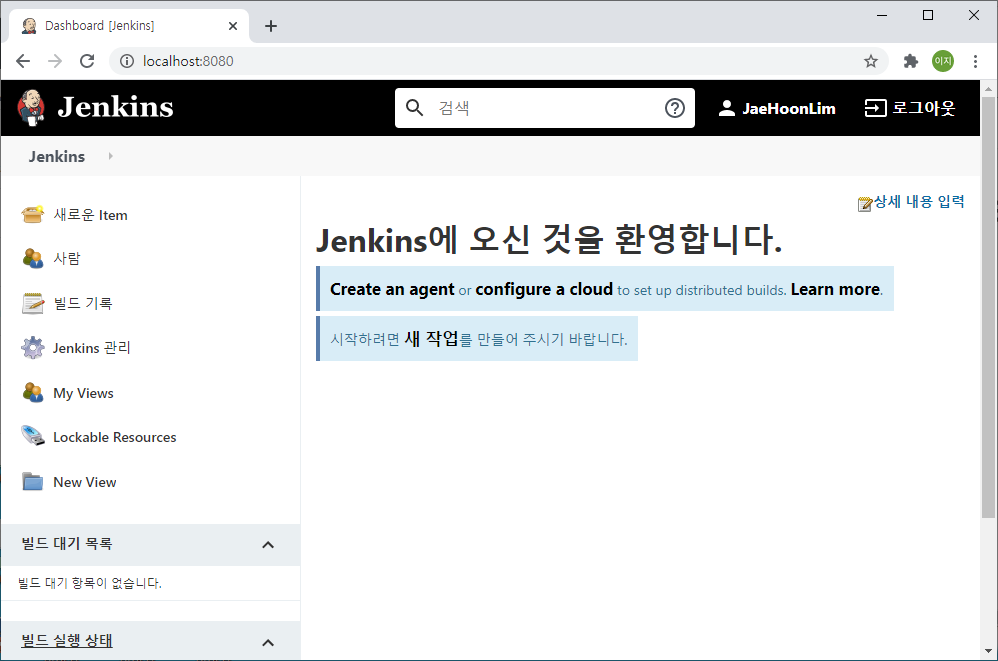Open a new browser tab with plus
This screenshot has height=661, width=998.
click(271, 26)
